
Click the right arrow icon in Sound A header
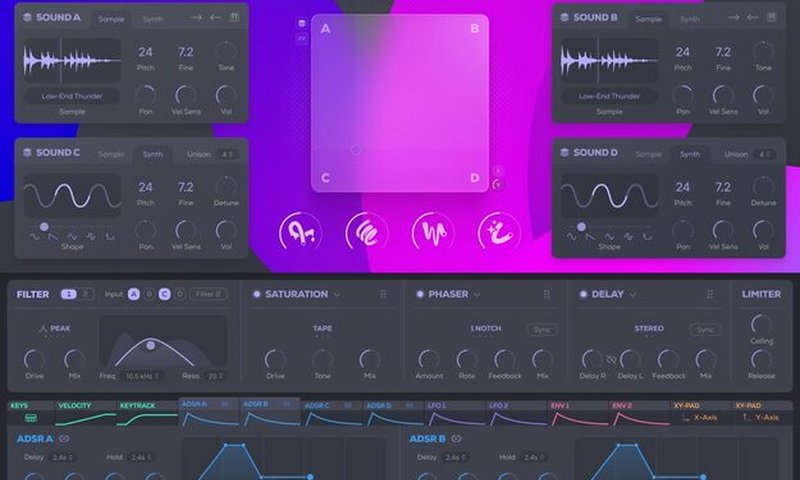197,17
